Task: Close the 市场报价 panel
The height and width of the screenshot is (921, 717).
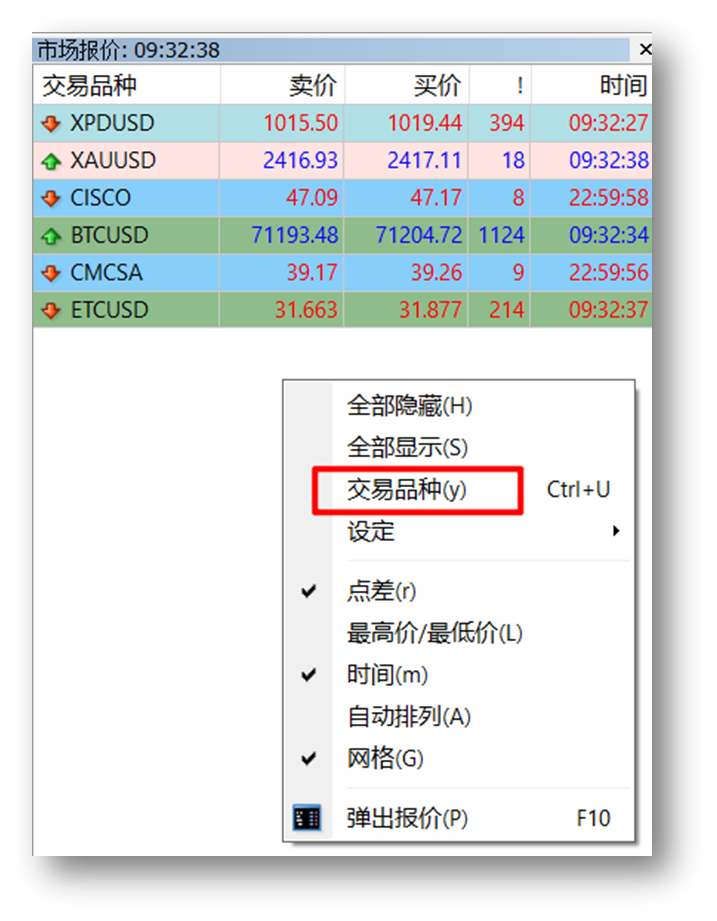Action: coord(645,49)
